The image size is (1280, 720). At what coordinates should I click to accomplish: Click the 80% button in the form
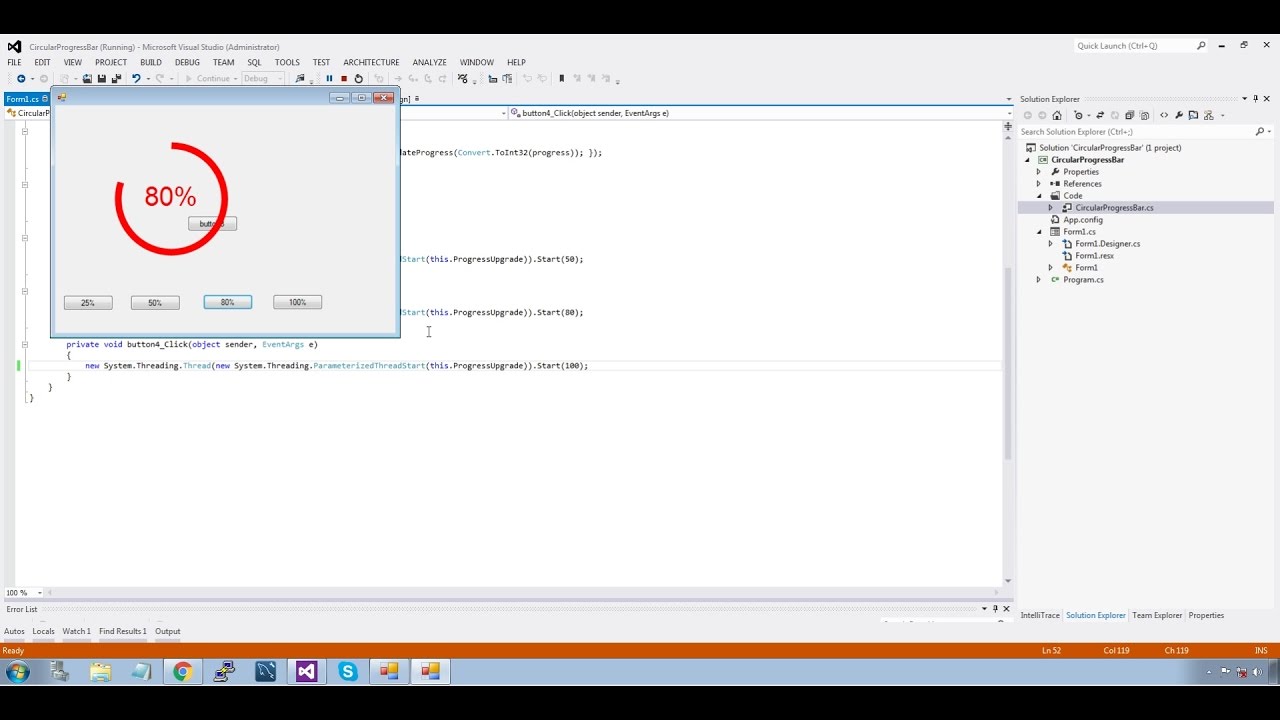pyautogui.click(x=228, y=302)
